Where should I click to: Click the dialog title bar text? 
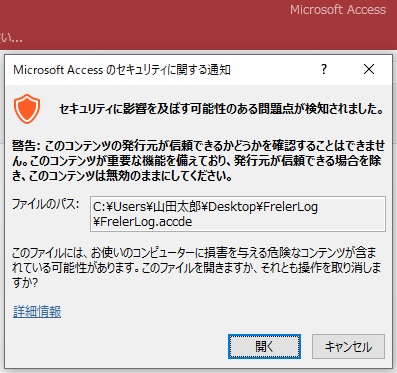tap(122, 70)
